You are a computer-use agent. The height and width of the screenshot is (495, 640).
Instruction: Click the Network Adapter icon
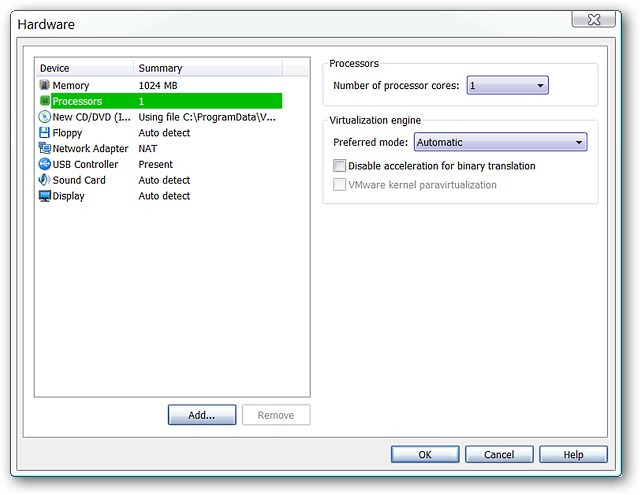click(44, 148)
